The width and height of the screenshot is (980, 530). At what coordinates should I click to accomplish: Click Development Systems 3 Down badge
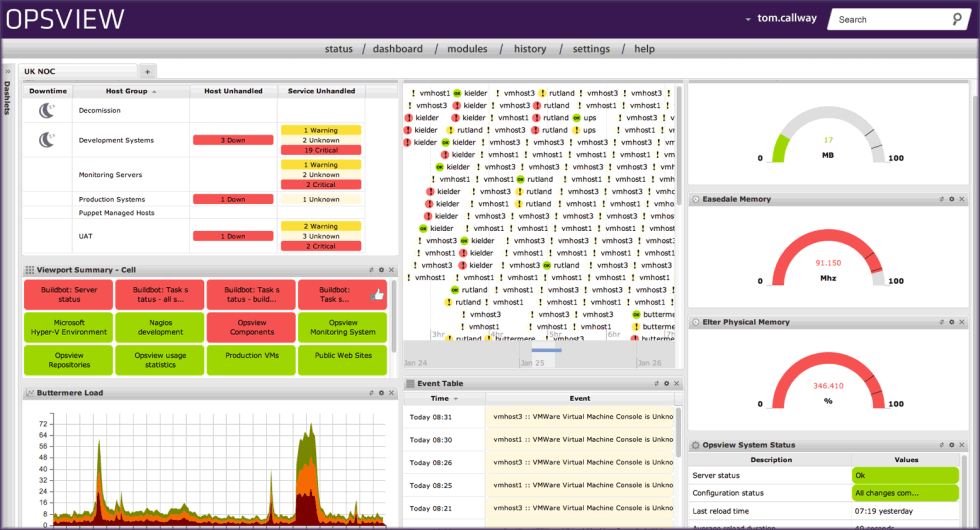point(233,140)
